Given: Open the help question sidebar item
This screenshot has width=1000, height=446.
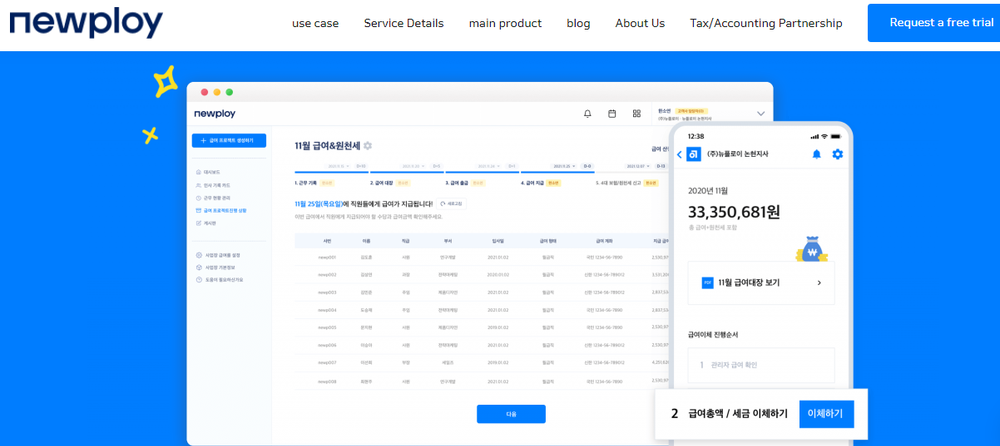Looking at the screenshot, I should click(x=219, y=279).
